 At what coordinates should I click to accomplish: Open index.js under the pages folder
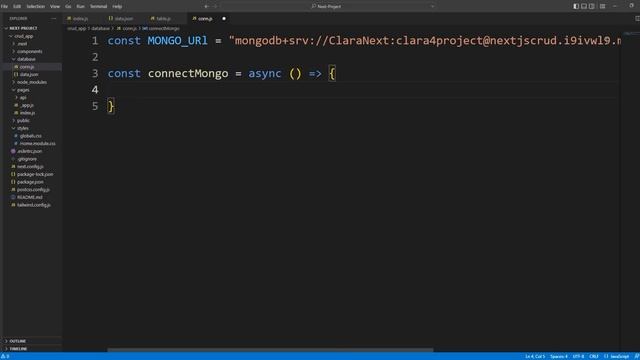pos(27,113)
